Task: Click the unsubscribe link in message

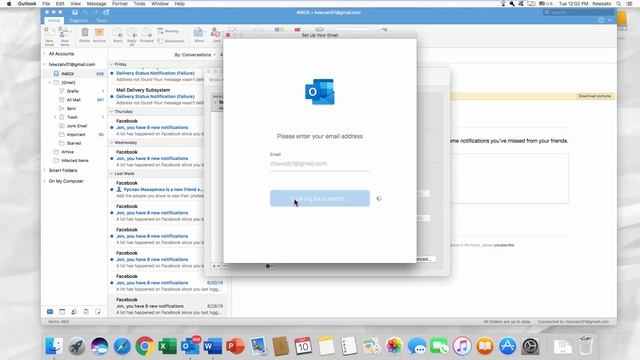Action: pos(504,245)
